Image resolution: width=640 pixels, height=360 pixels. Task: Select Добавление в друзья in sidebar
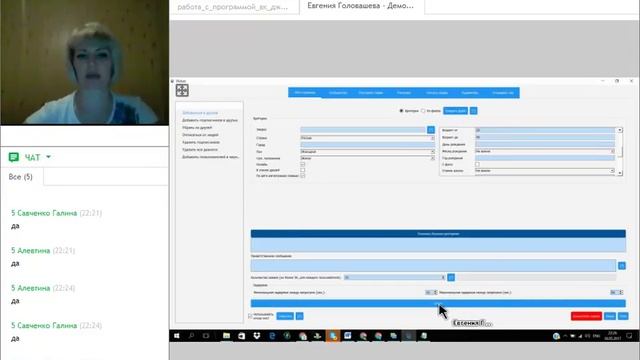[x=200, y=113]
